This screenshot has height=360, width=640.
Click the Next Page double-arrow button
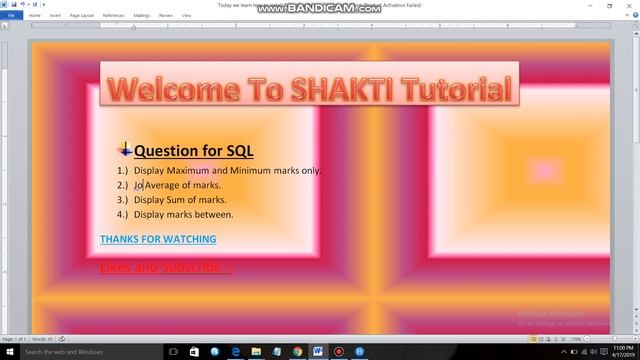(x=636, y=330)
